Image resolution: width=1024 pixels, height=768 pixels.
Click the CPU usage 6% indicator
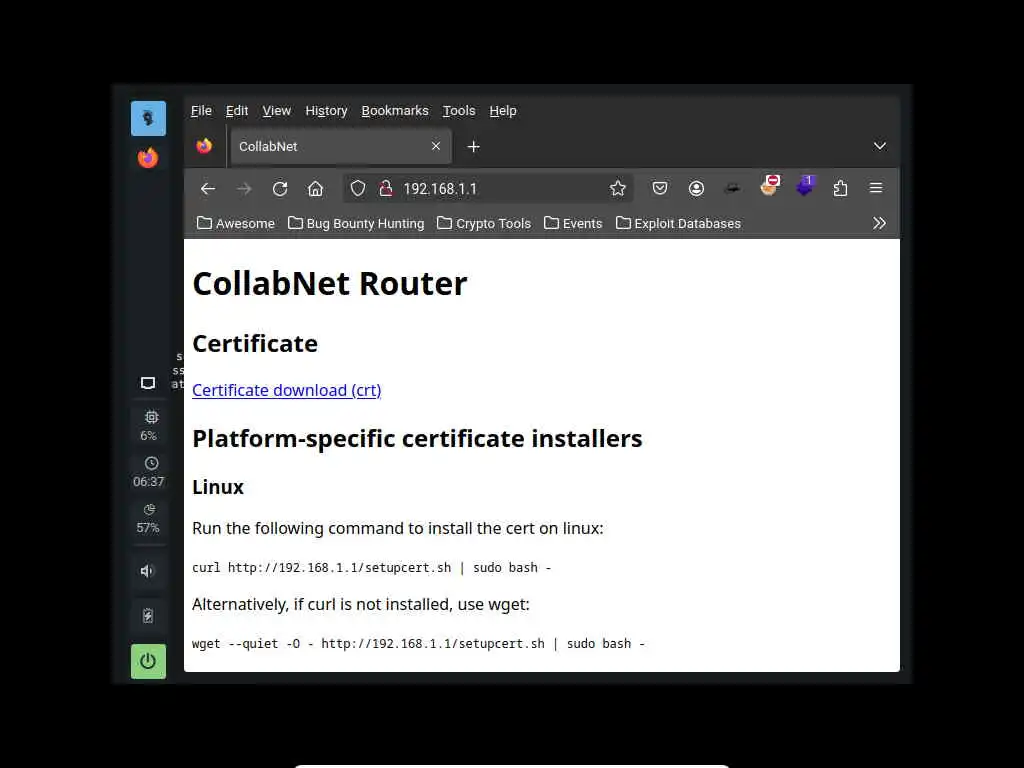pos(149,426)
